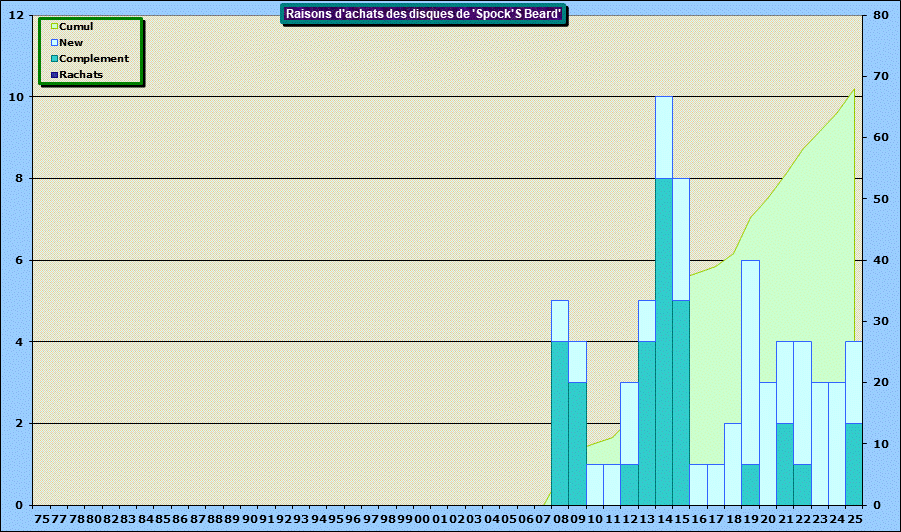Select the teal Complement segment of year 25
Screen dimensions: 901x532
pyautogui.click(x=854, y=463)
